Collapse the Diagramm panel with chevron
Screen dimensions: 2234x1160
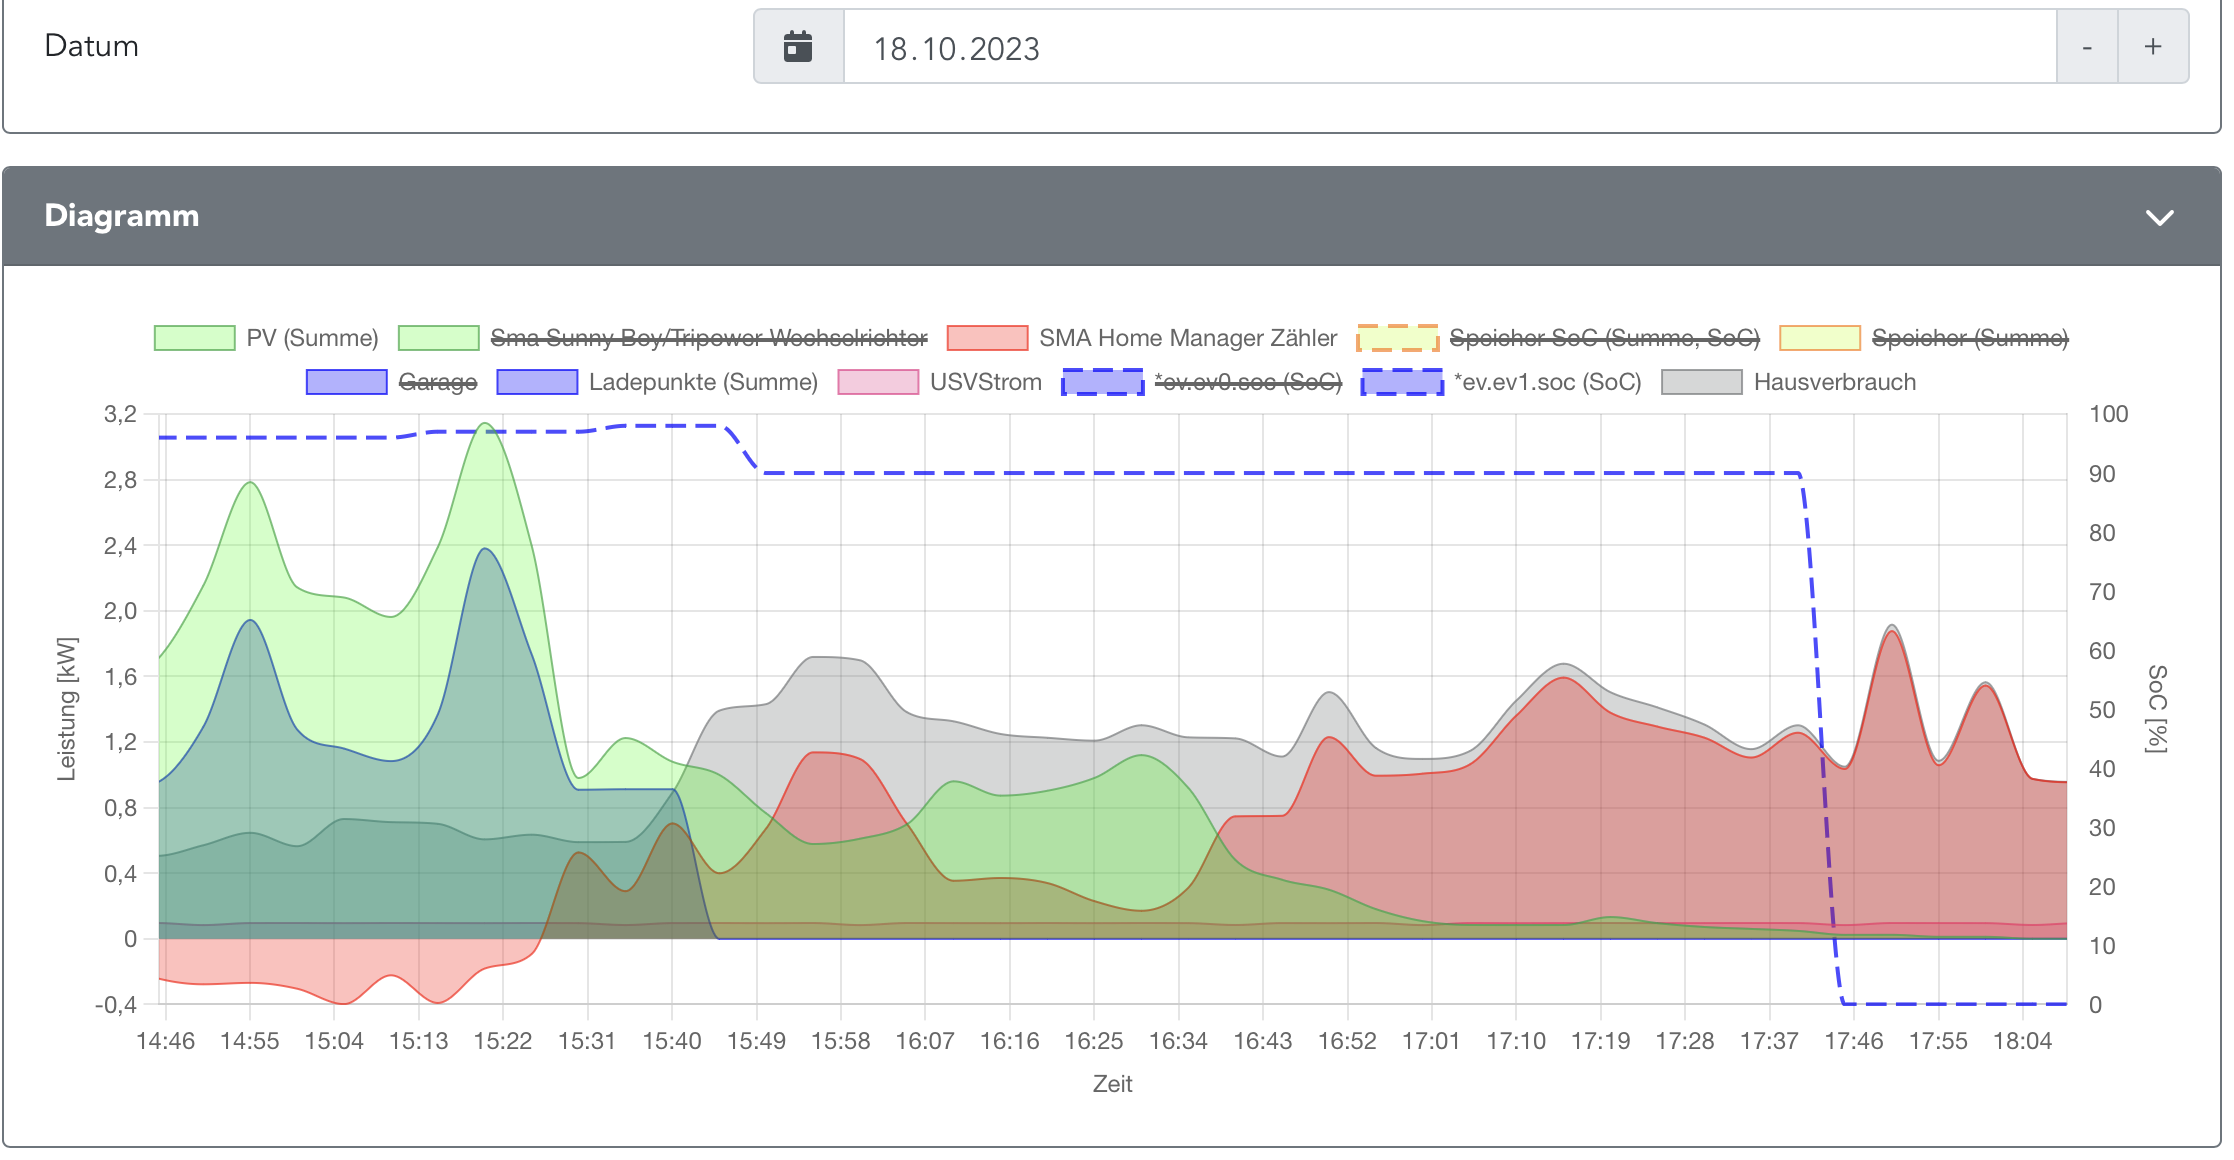tap(2159, 217)
